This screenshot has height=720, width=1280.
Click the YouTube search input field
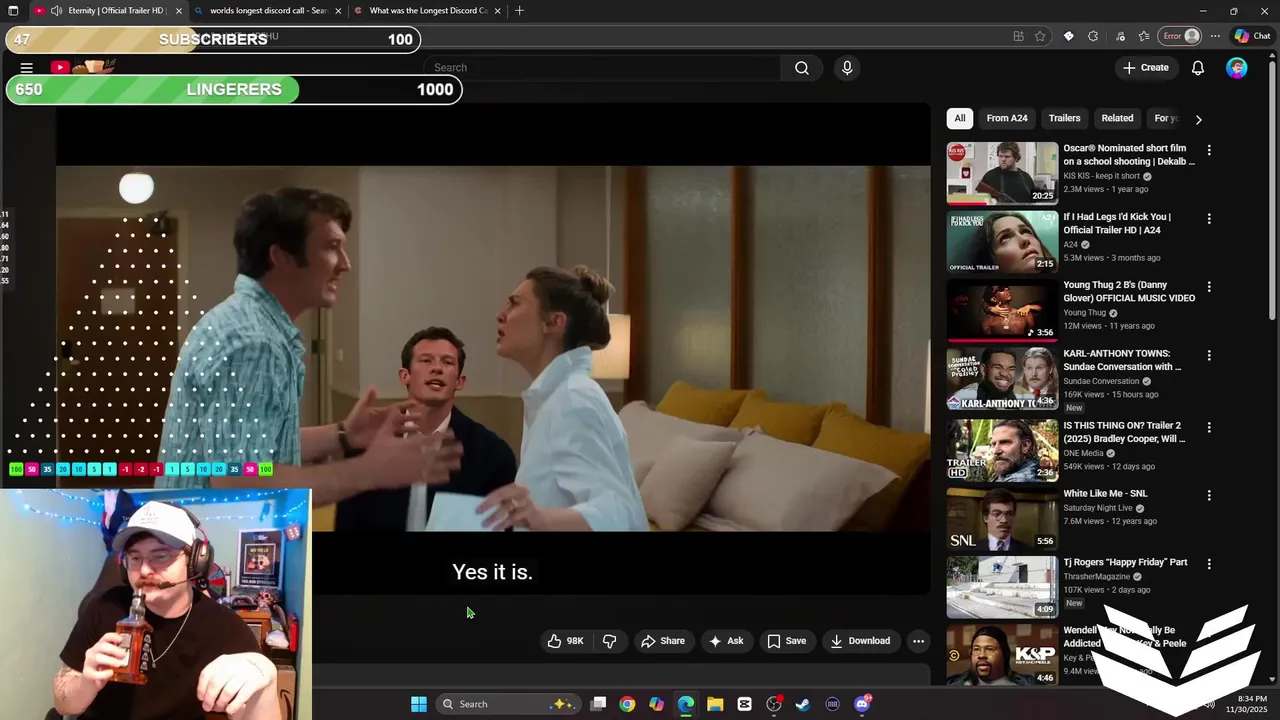(x=603, y=68)
